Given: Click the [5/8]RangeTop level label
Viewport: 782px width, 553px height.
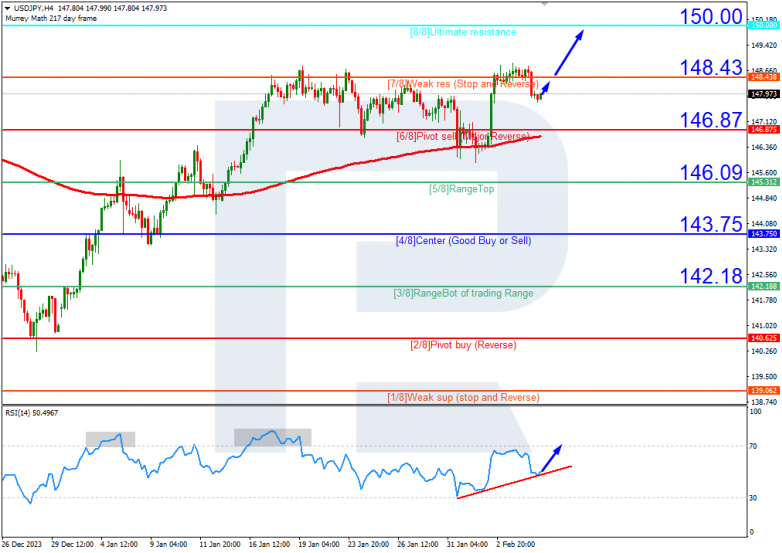Looking at the screenshot, I should tap(462, 189).
